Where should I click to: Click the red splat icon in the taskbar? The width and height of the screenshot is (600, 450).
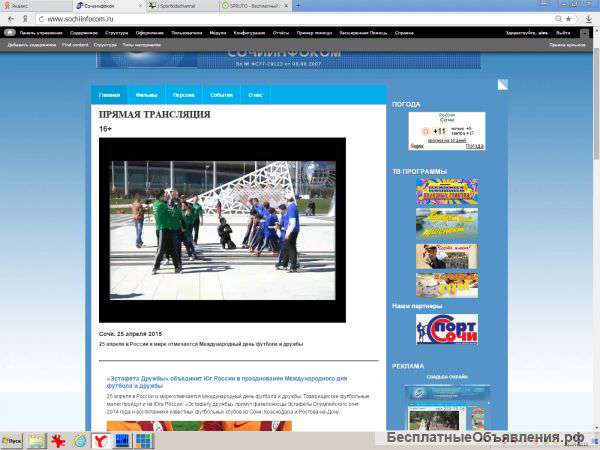pos(58,441)
